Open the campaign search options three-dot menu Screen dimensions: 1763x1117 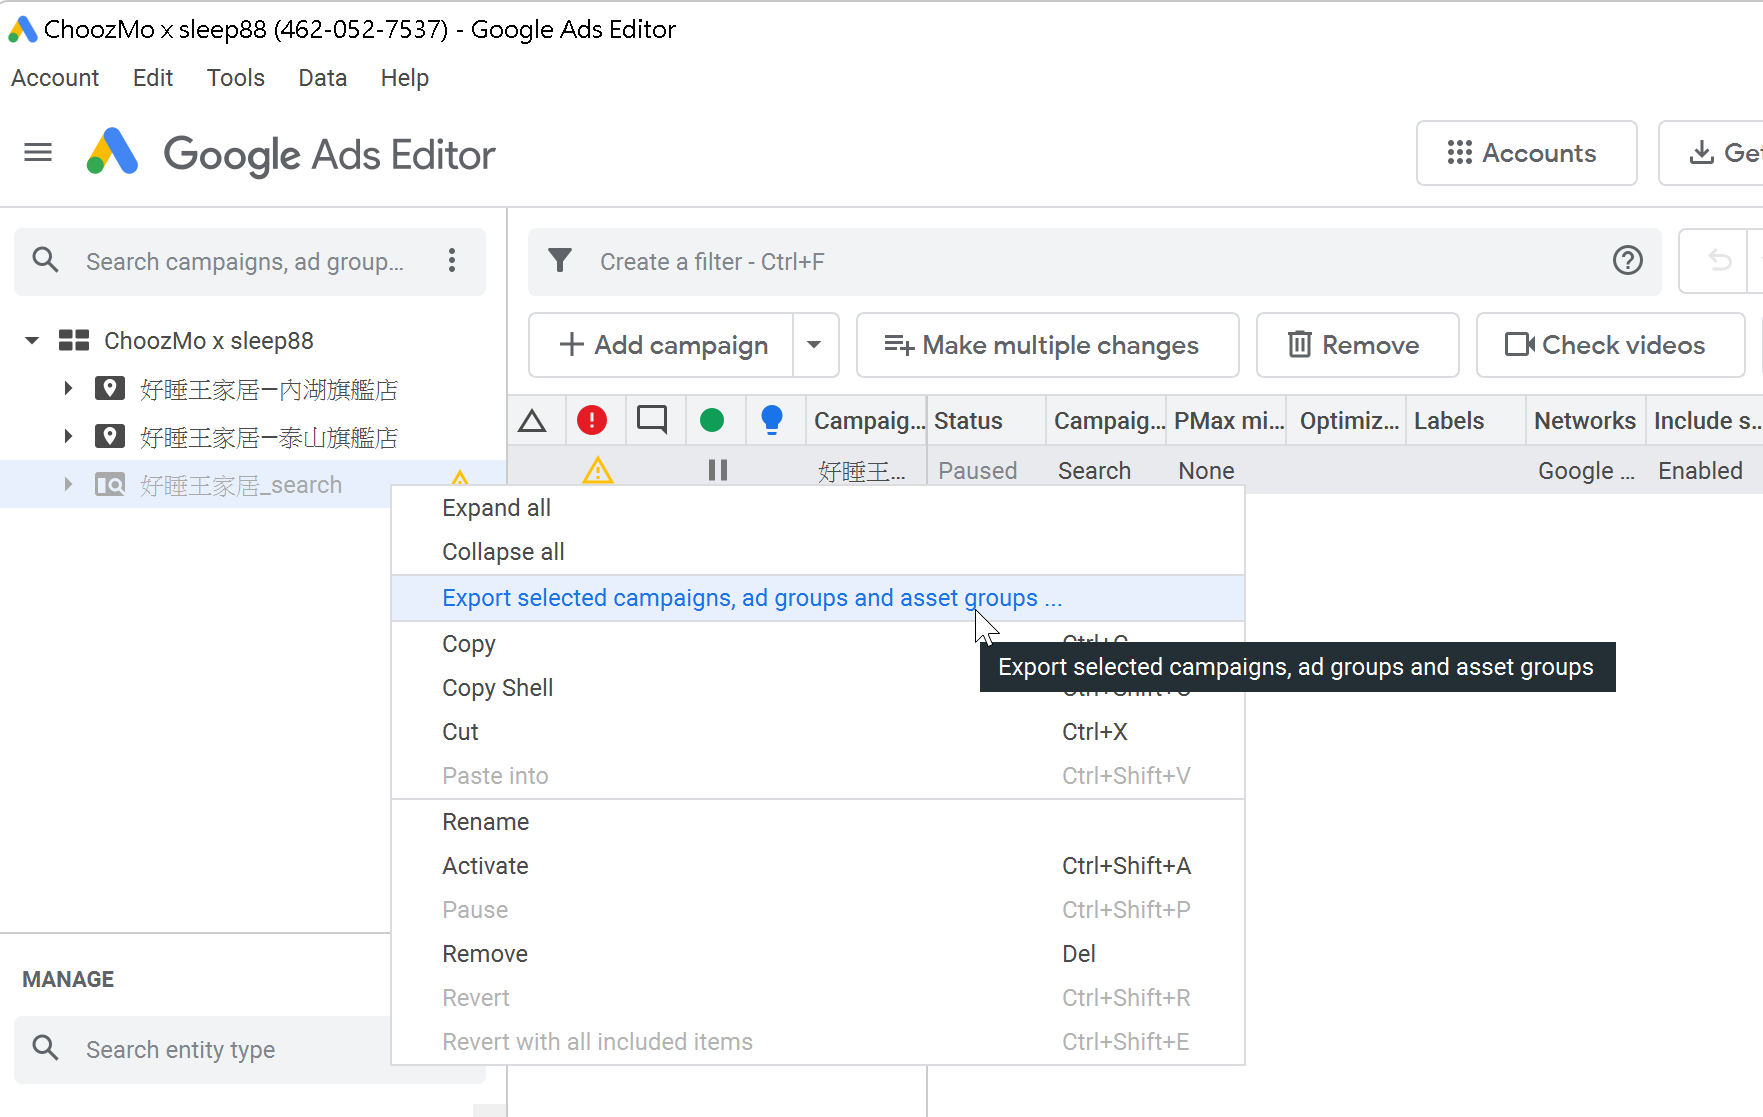pos(452,261)
